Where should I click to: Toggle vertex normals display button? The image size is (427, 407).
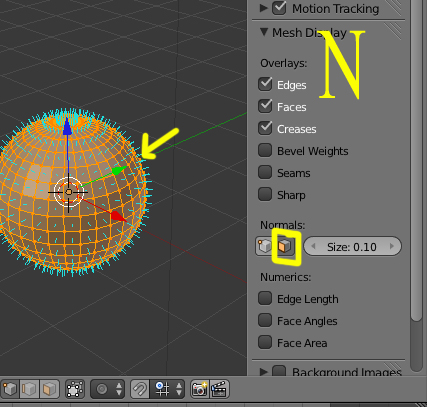(265, 246)
